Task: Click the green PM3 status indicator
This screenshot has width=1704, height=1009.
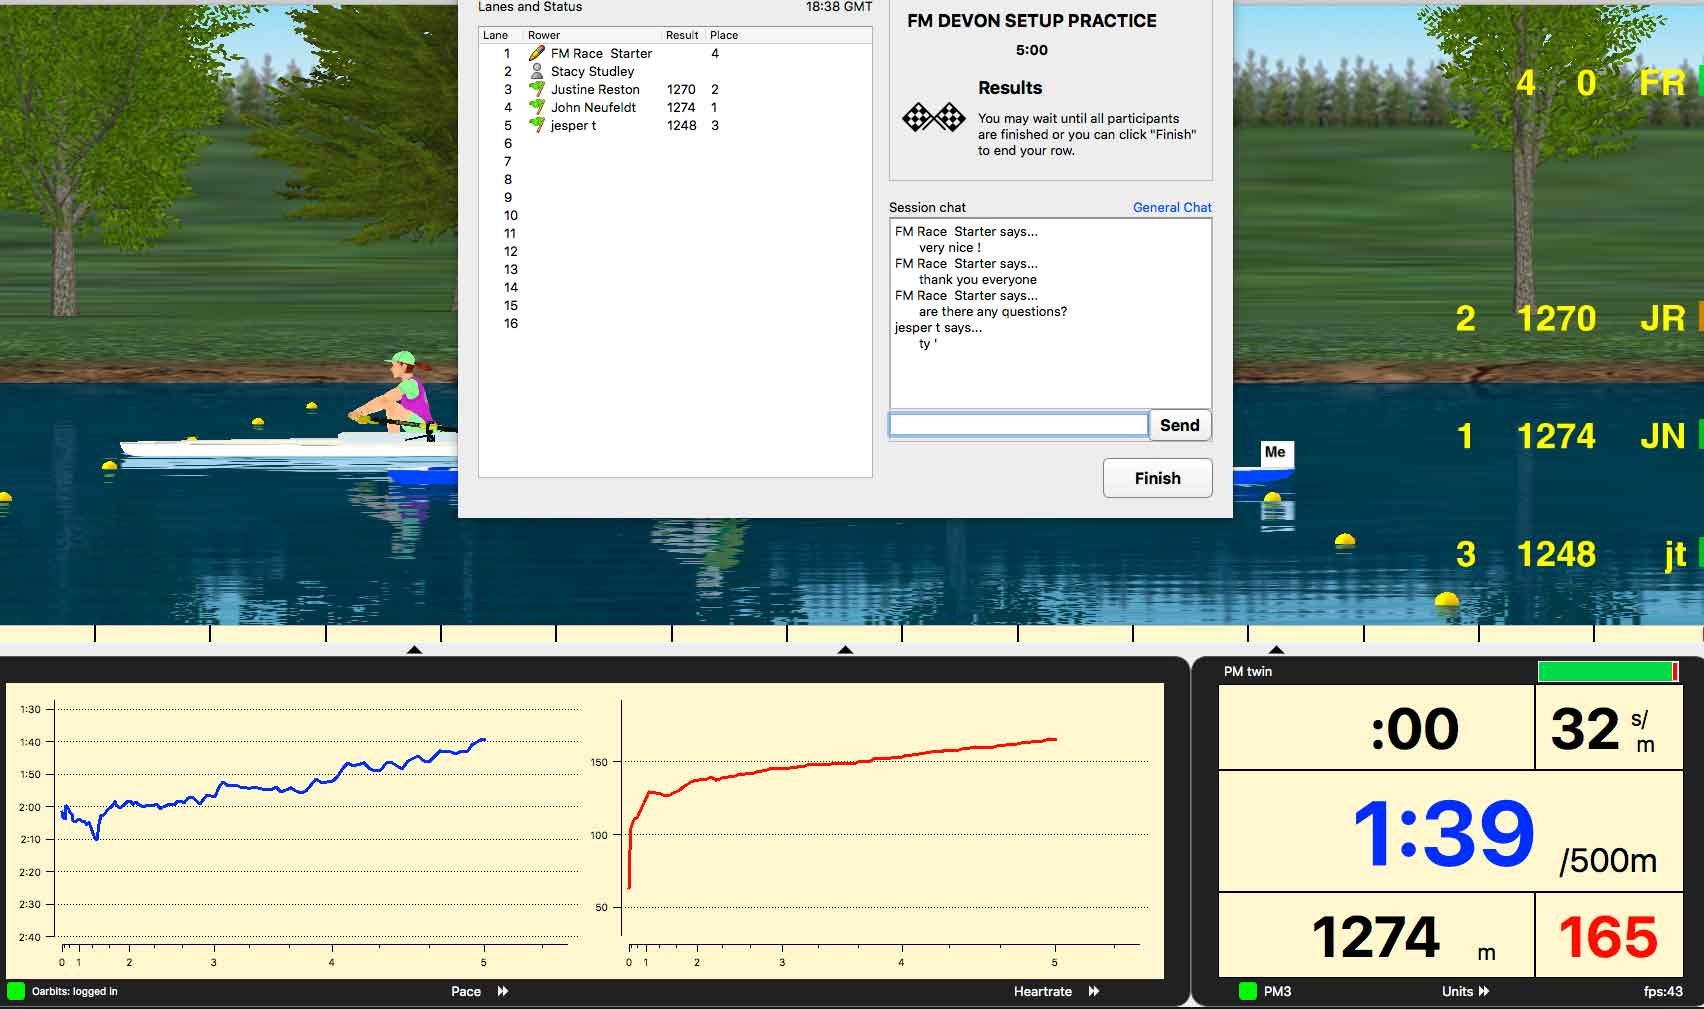Action: (1248, 991)
